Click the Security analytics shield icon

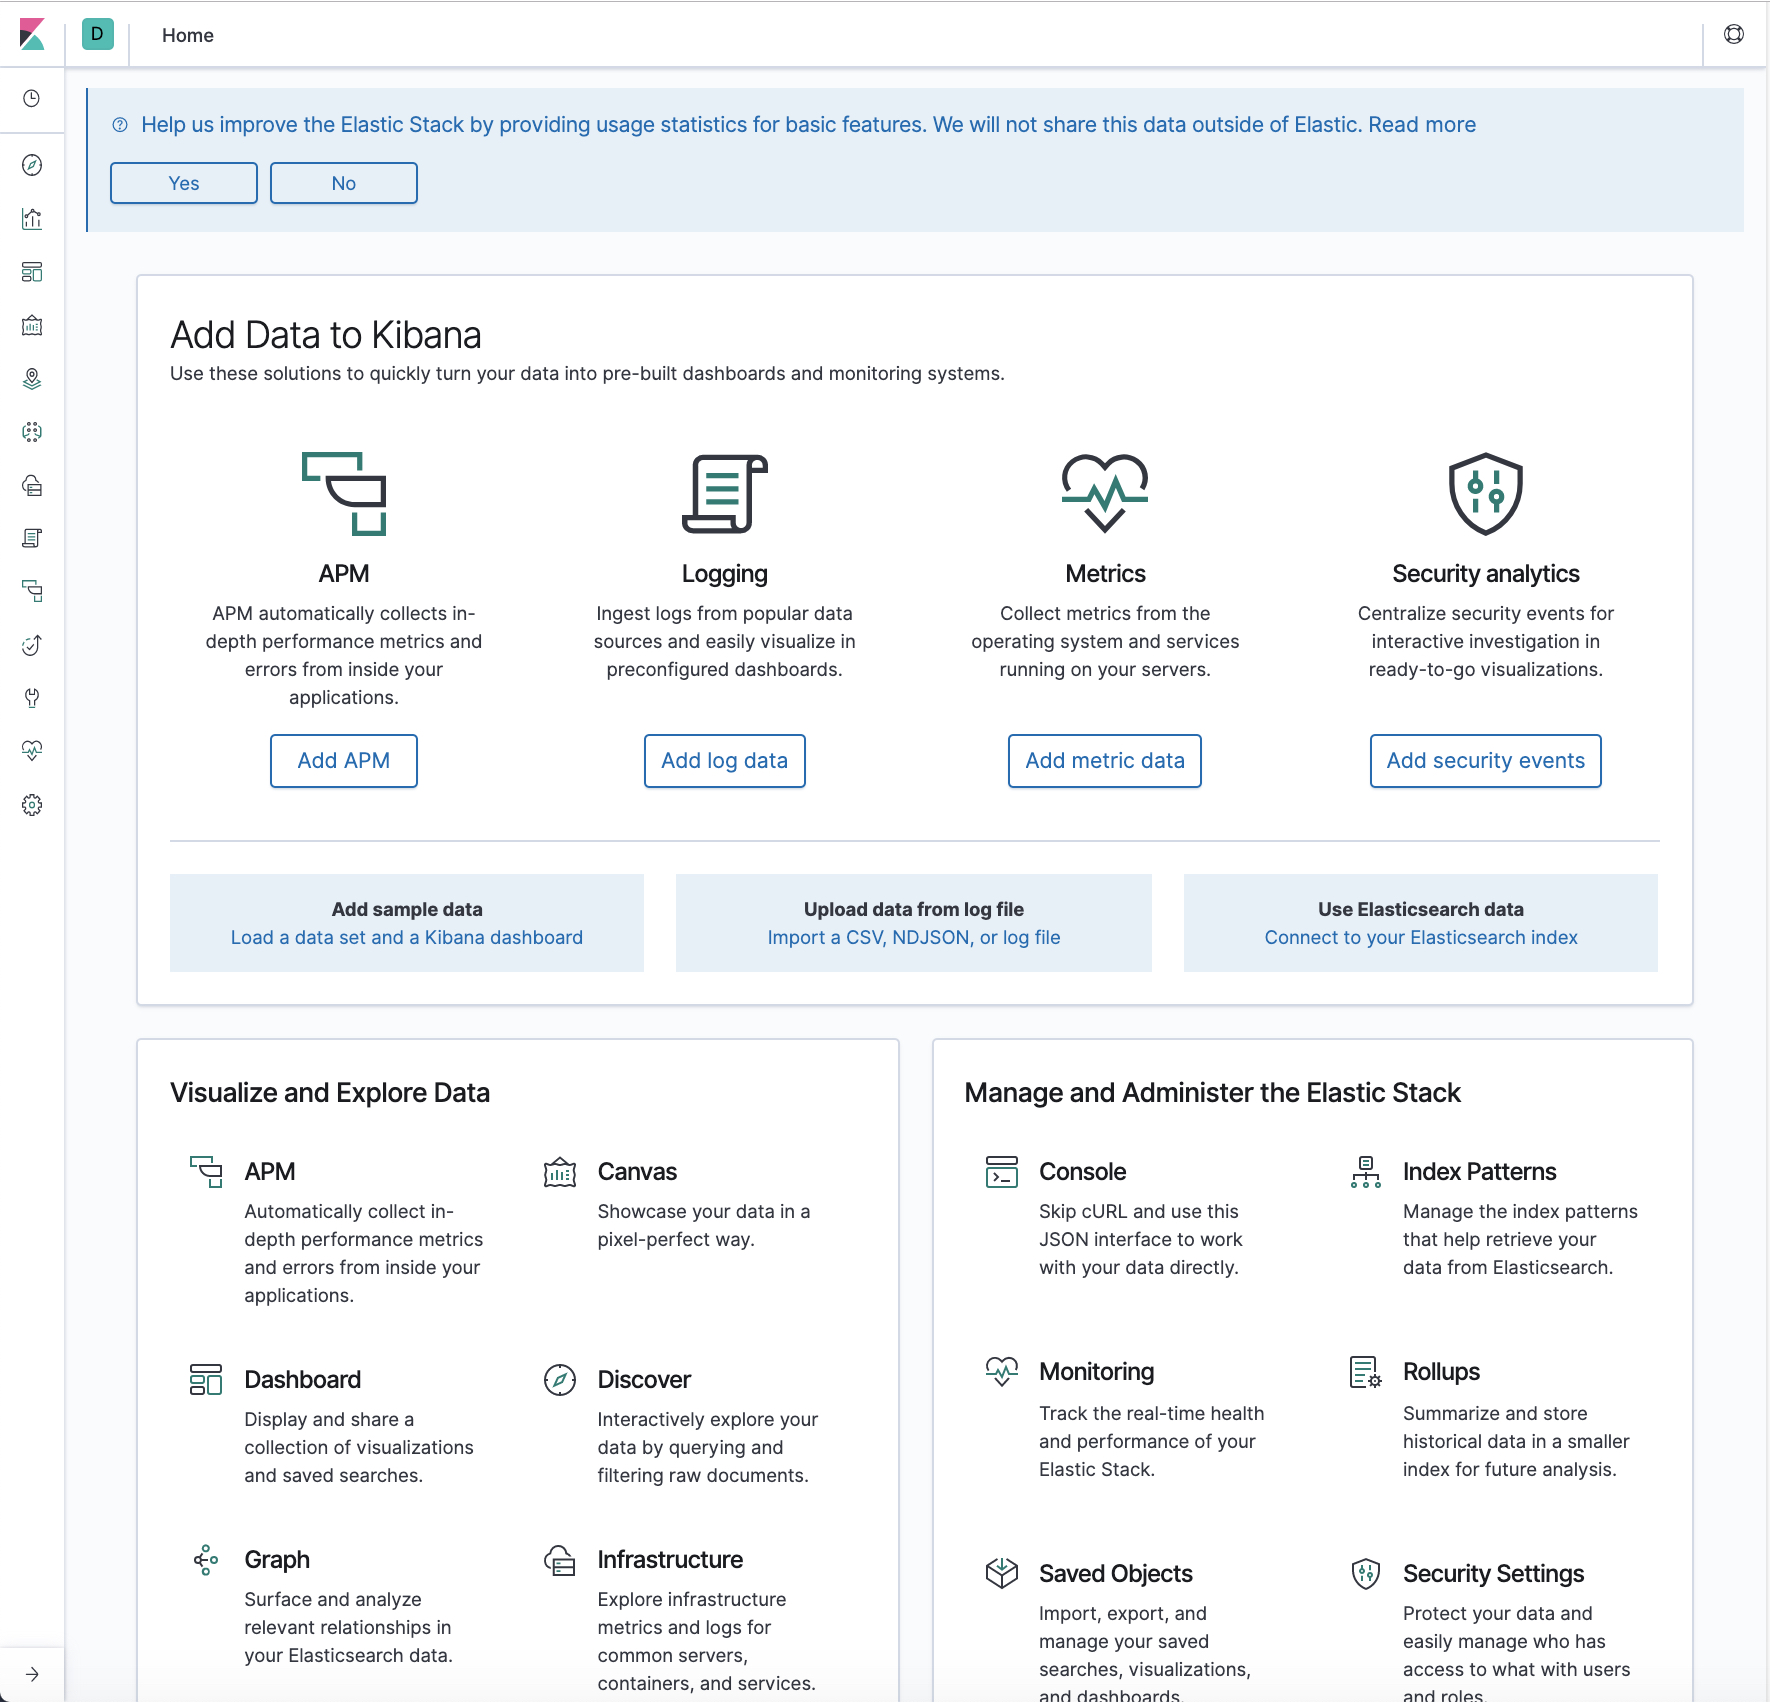(x=1486, y=494)
